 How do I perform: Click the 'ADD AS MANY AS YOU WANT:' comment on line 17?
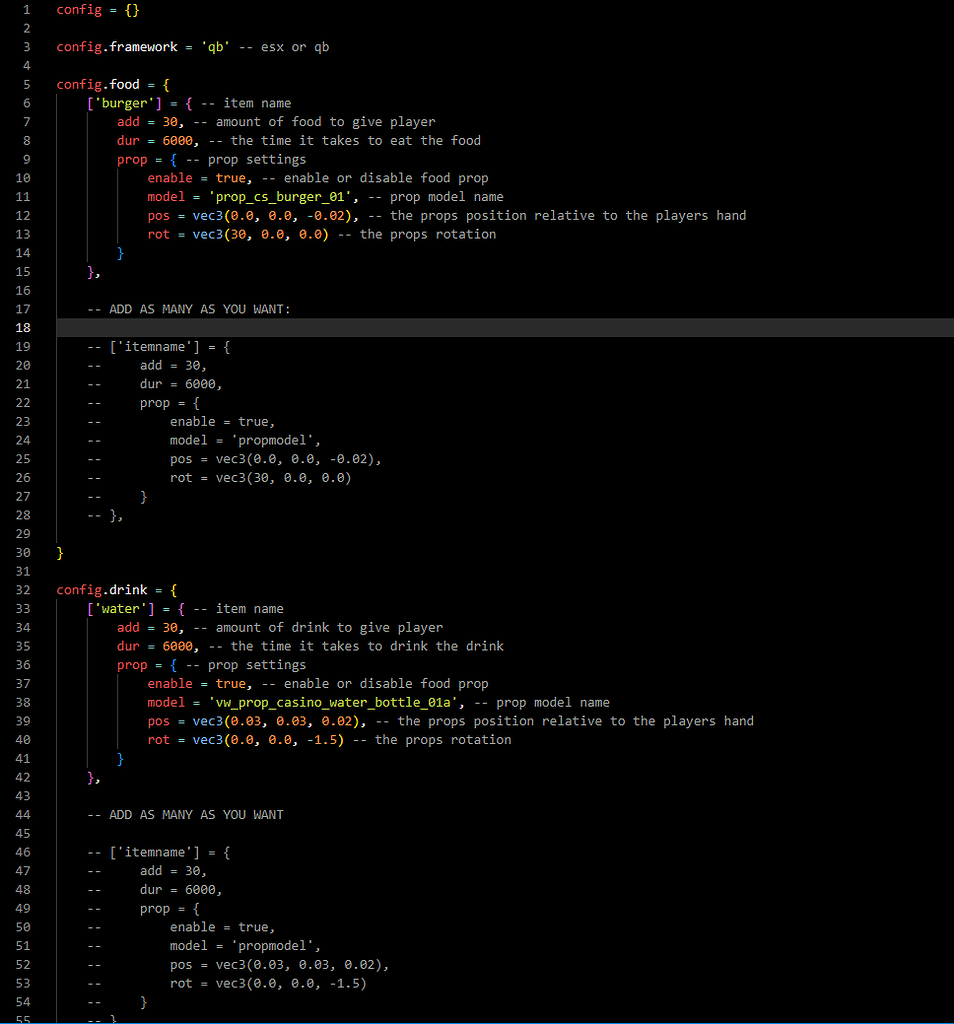pyautogui.click(x=189, y=310)
